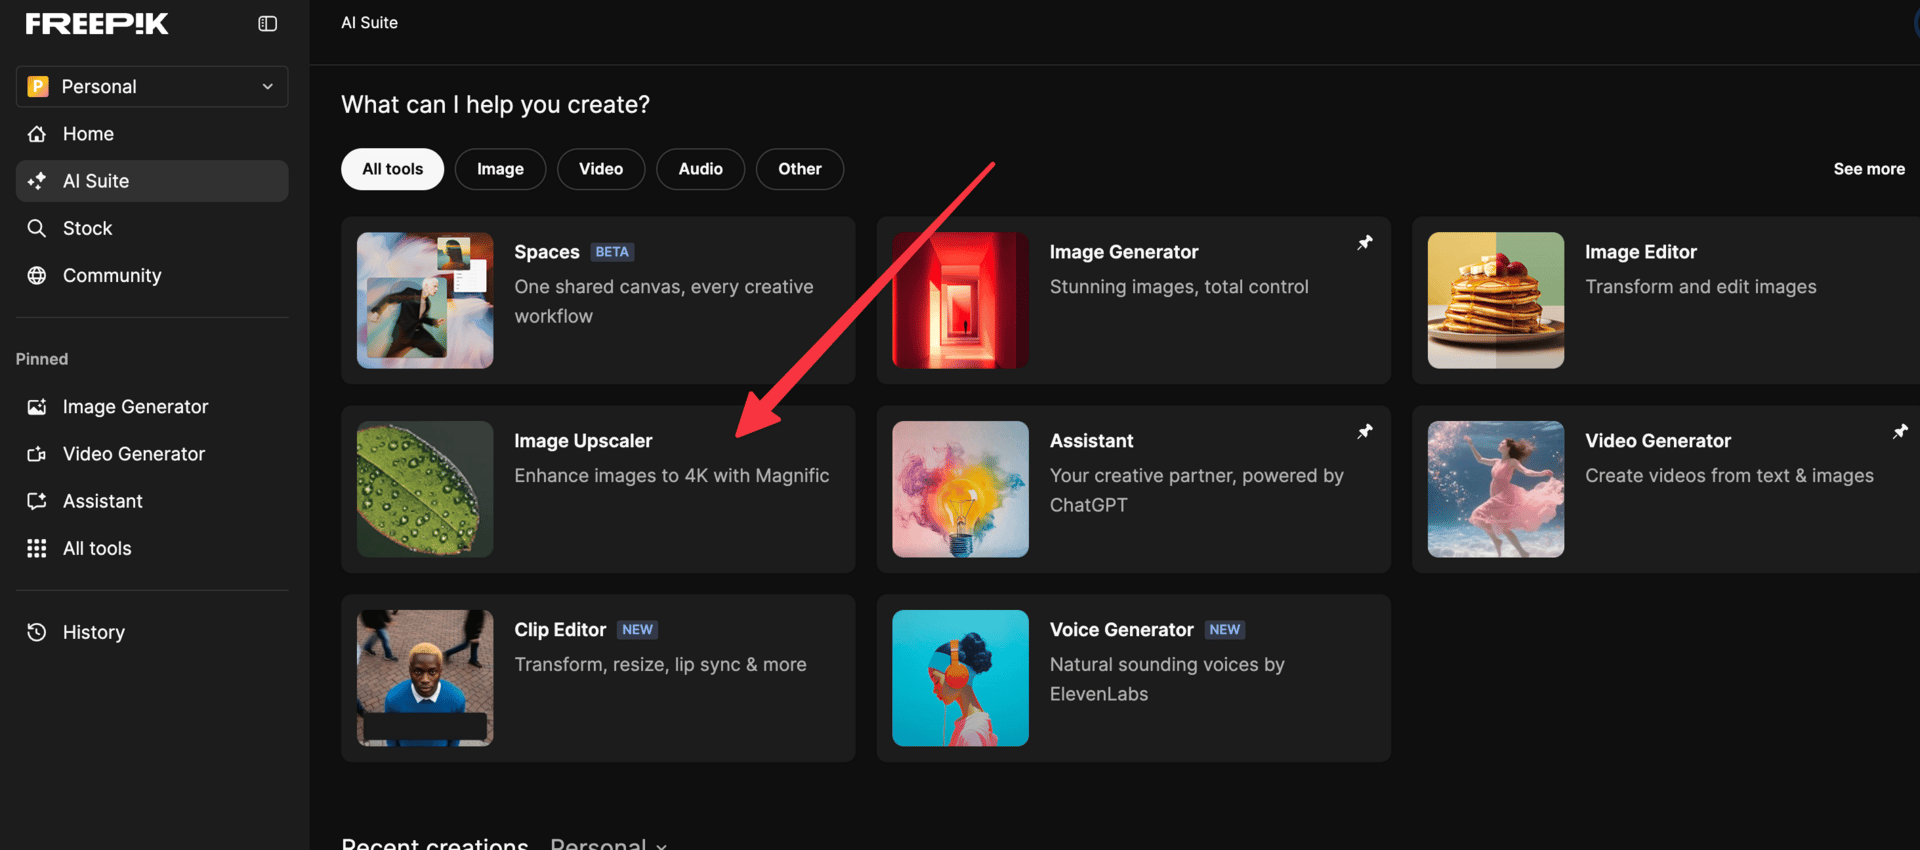Click the BETA badge on Spaces
This screenshot has height=850, width=1920.
tap(612, 252)
